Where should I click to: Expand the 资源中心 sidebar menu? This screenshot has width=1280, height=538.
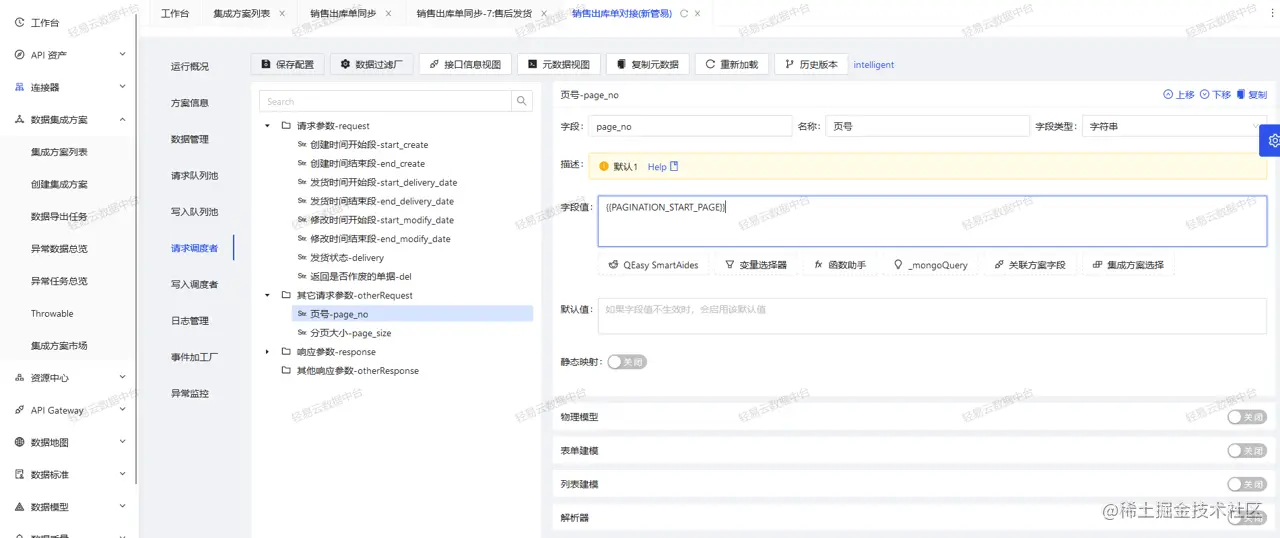point(122,378)
